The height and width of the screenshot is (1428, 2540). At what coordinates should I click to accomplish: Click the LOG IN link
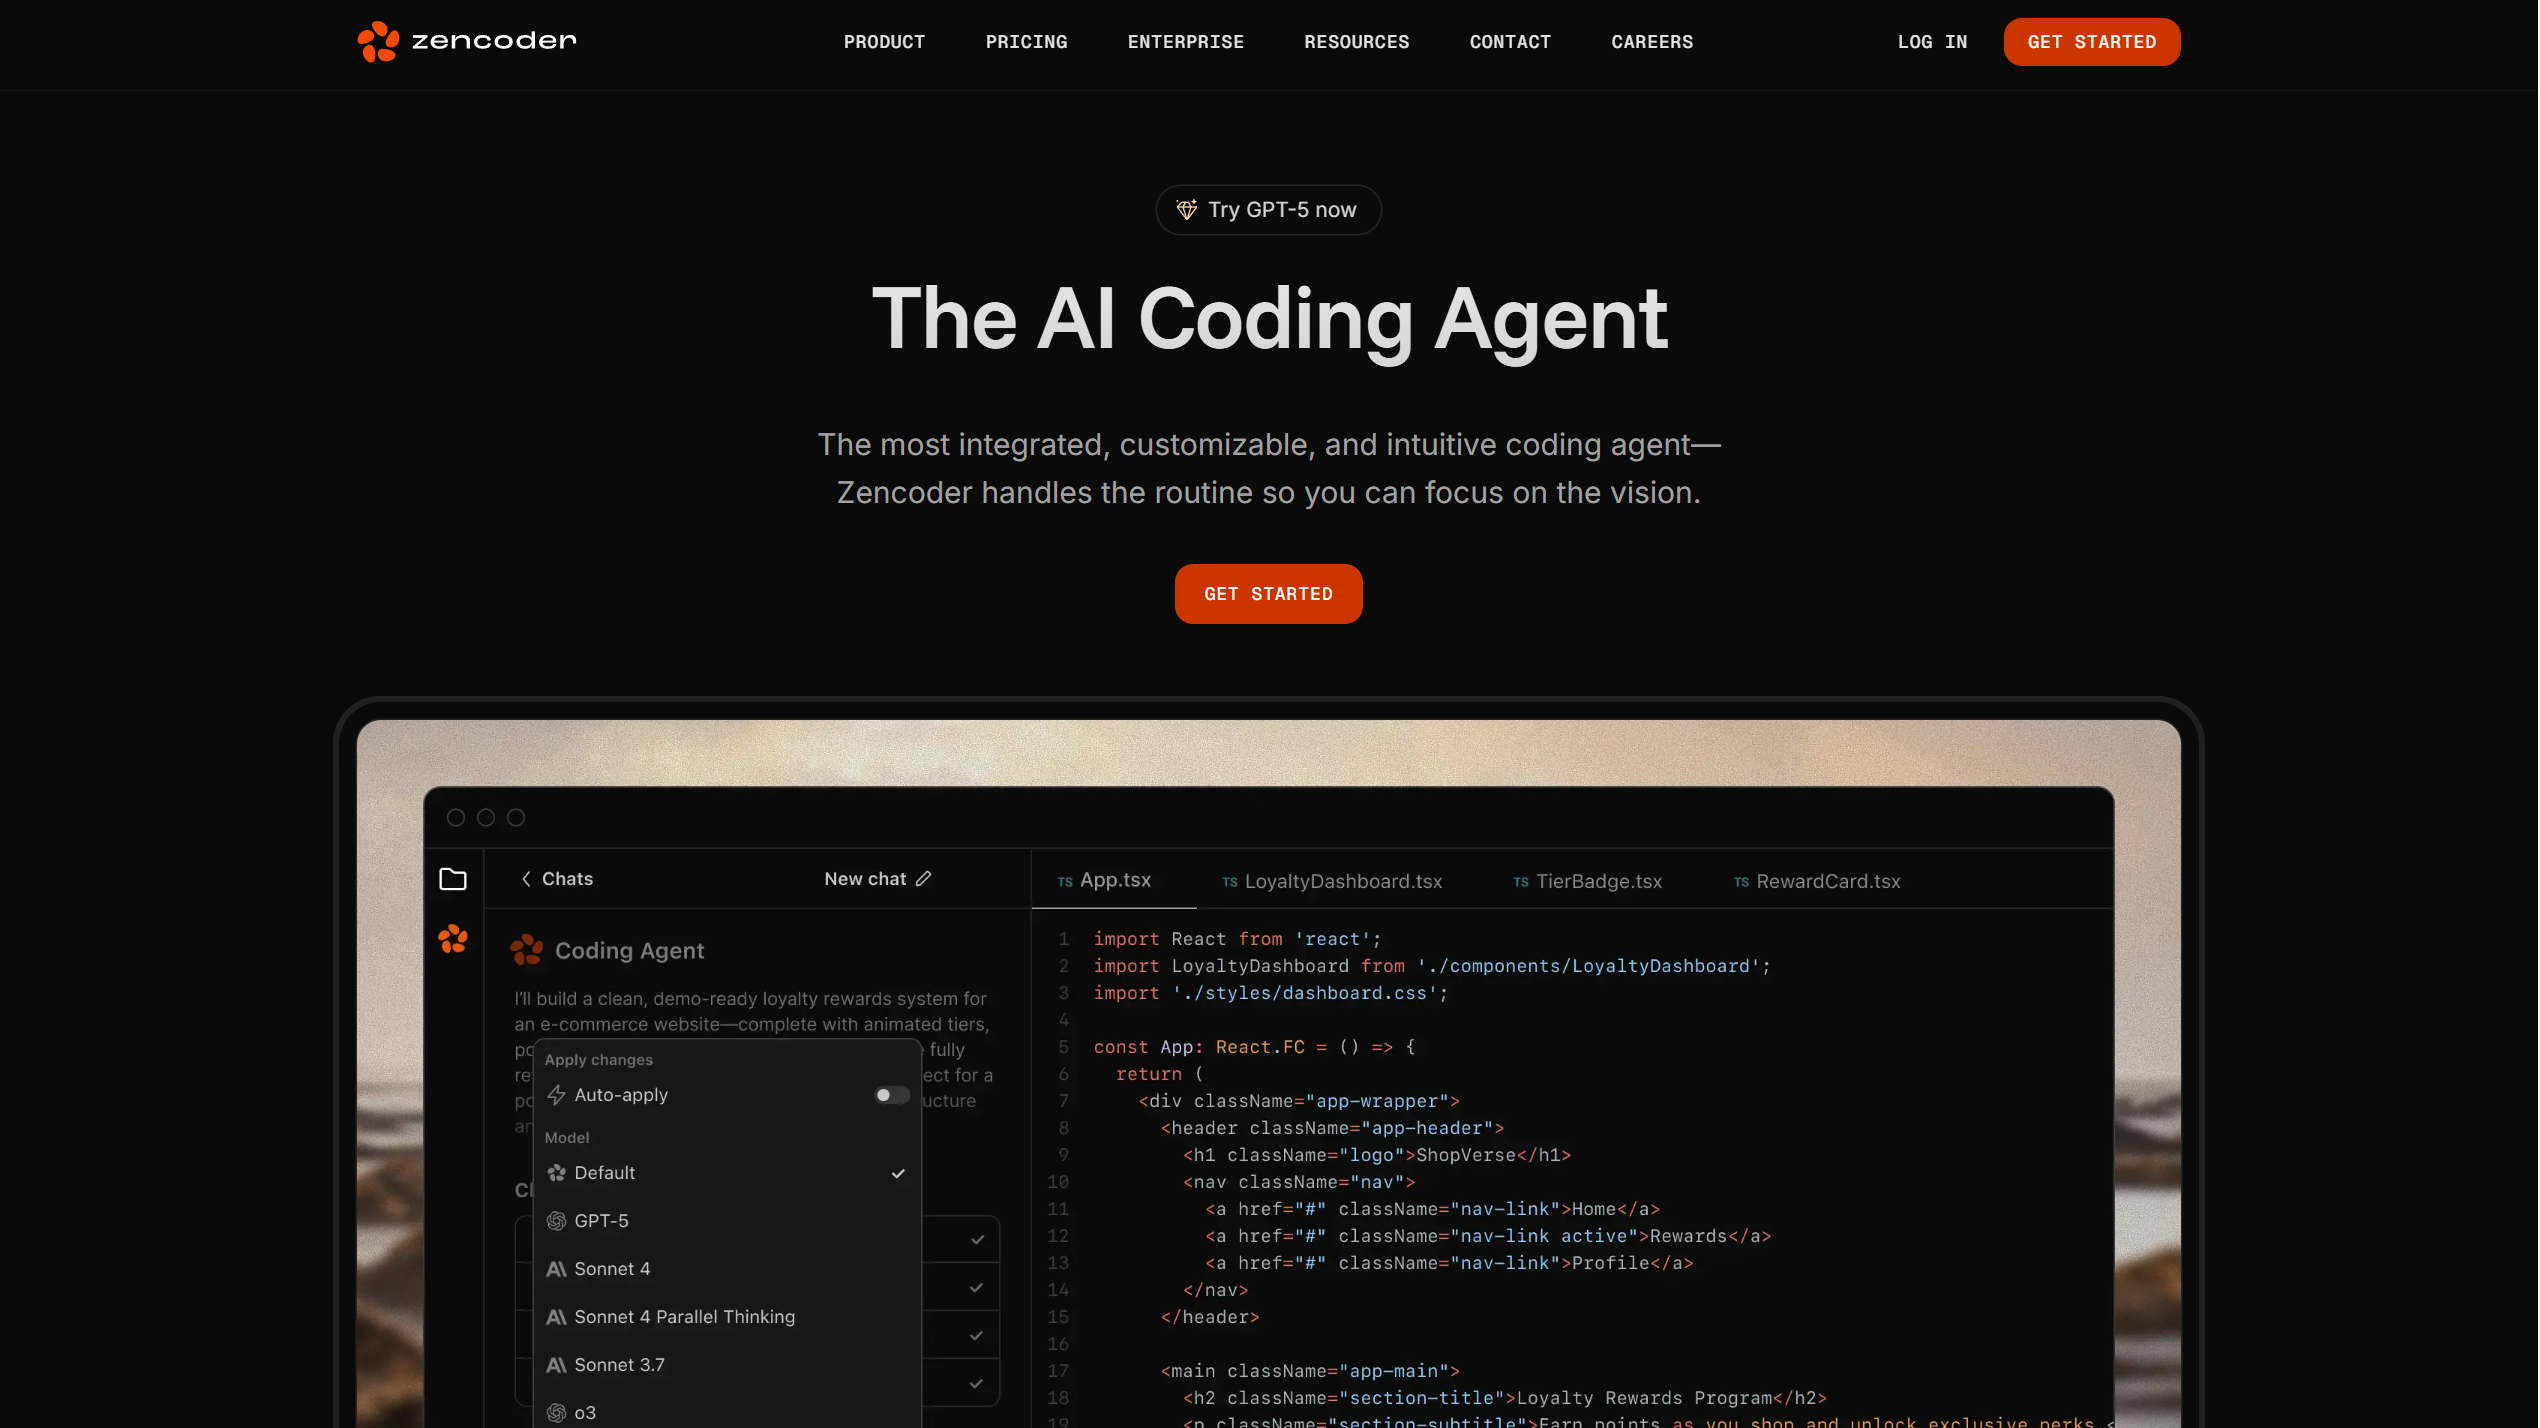1932,42
